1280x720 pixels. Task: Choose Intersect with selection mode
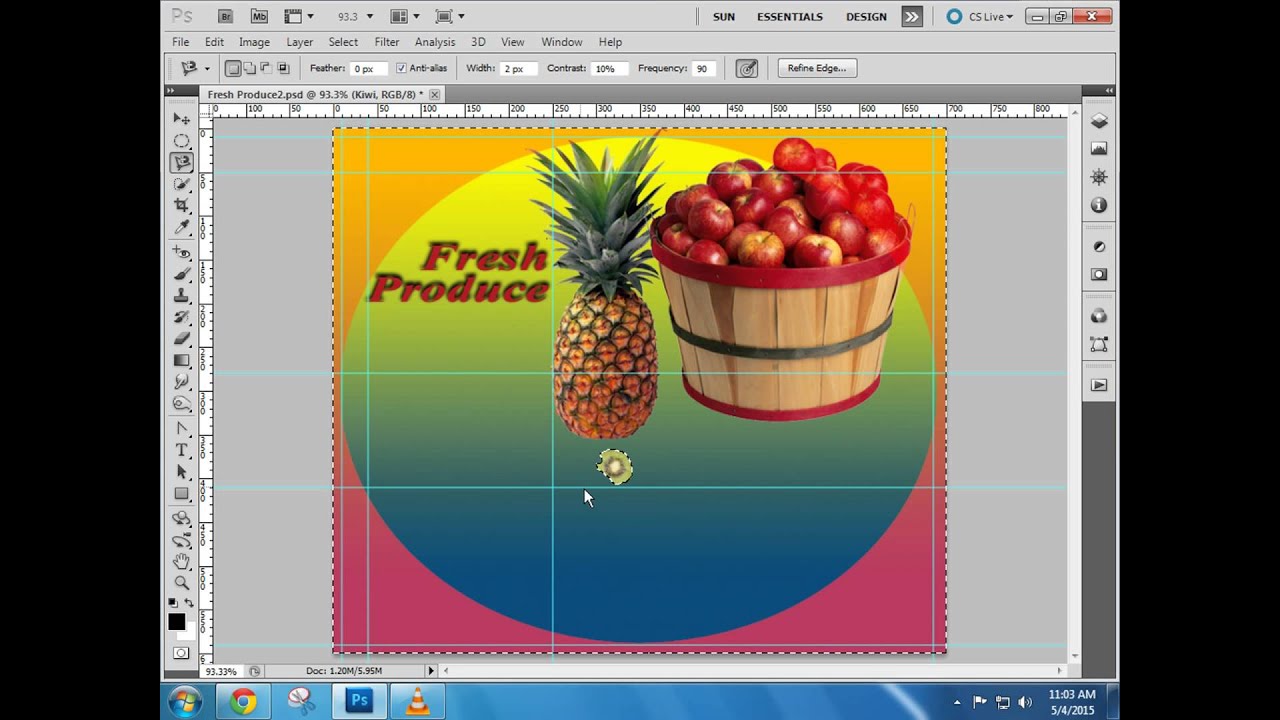(284, 68)
